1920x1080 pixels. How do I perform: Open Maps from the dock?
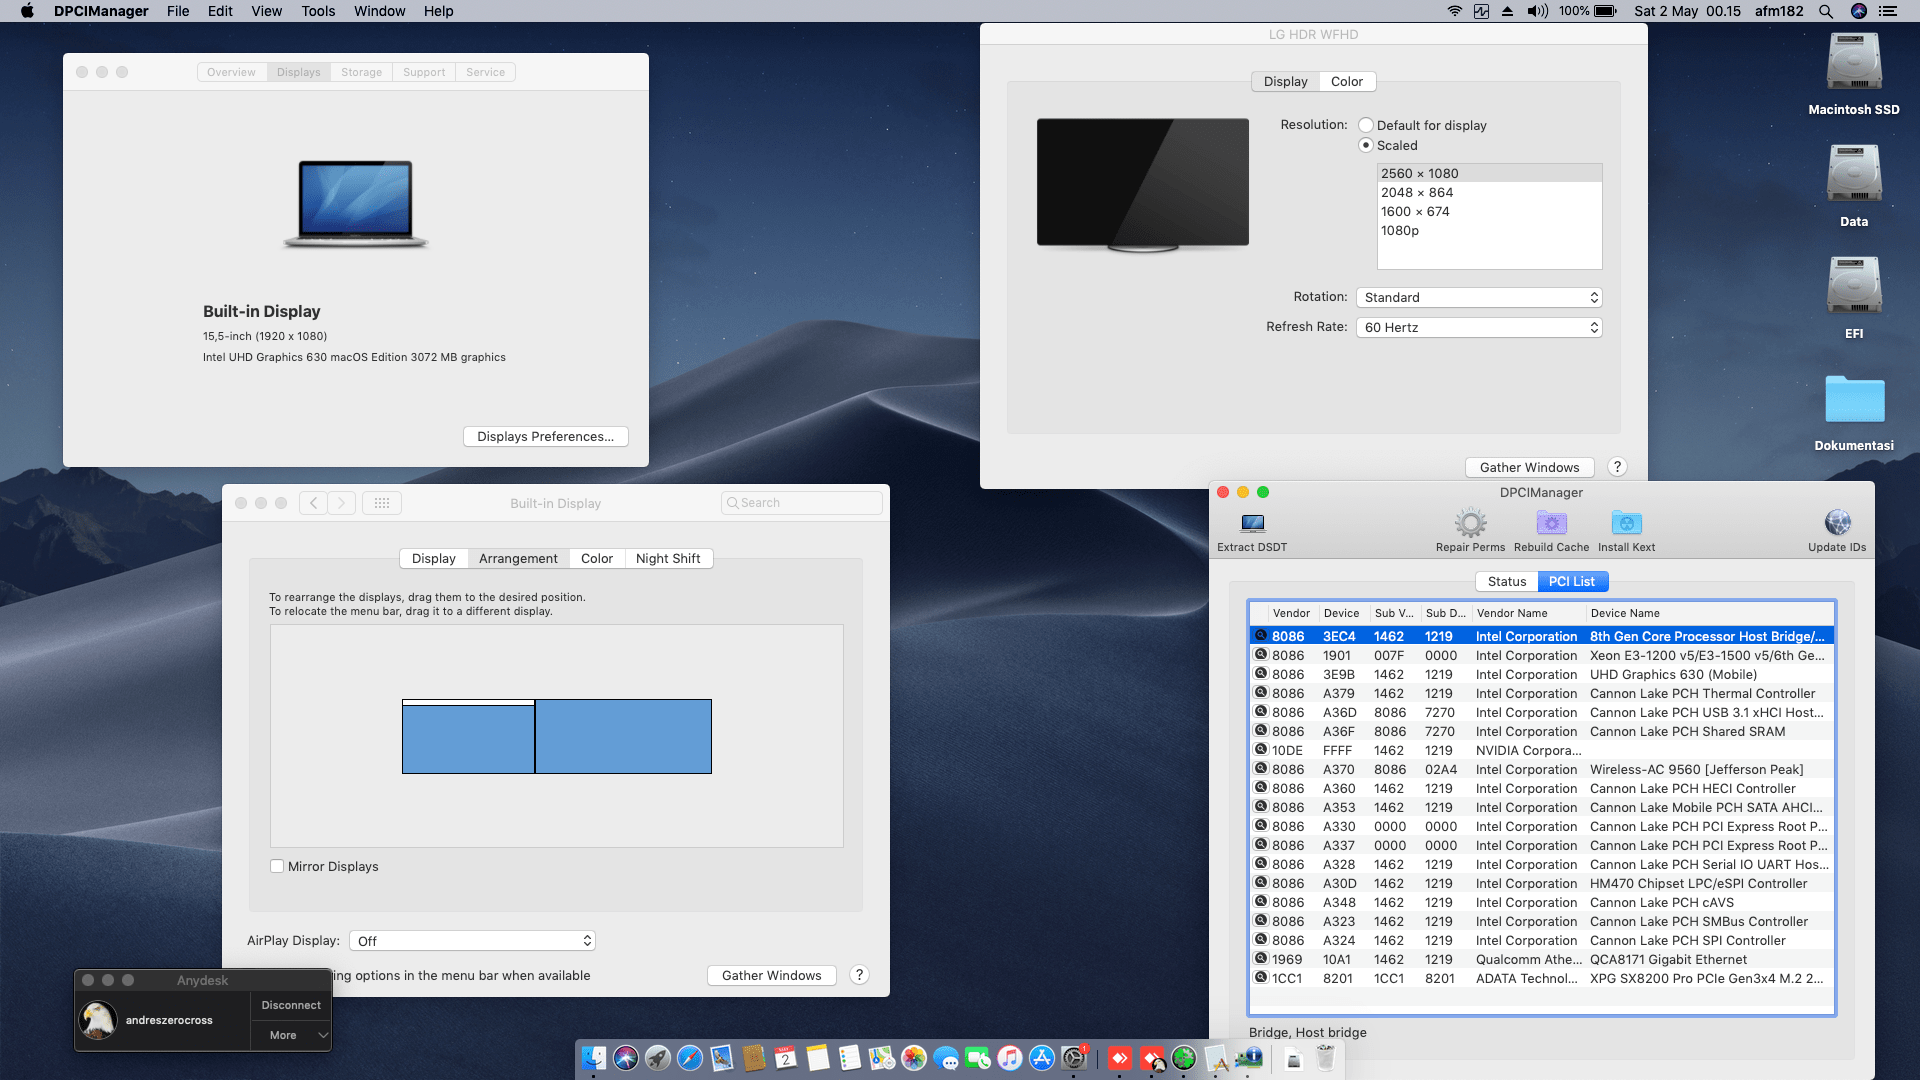coord(882,1058)
